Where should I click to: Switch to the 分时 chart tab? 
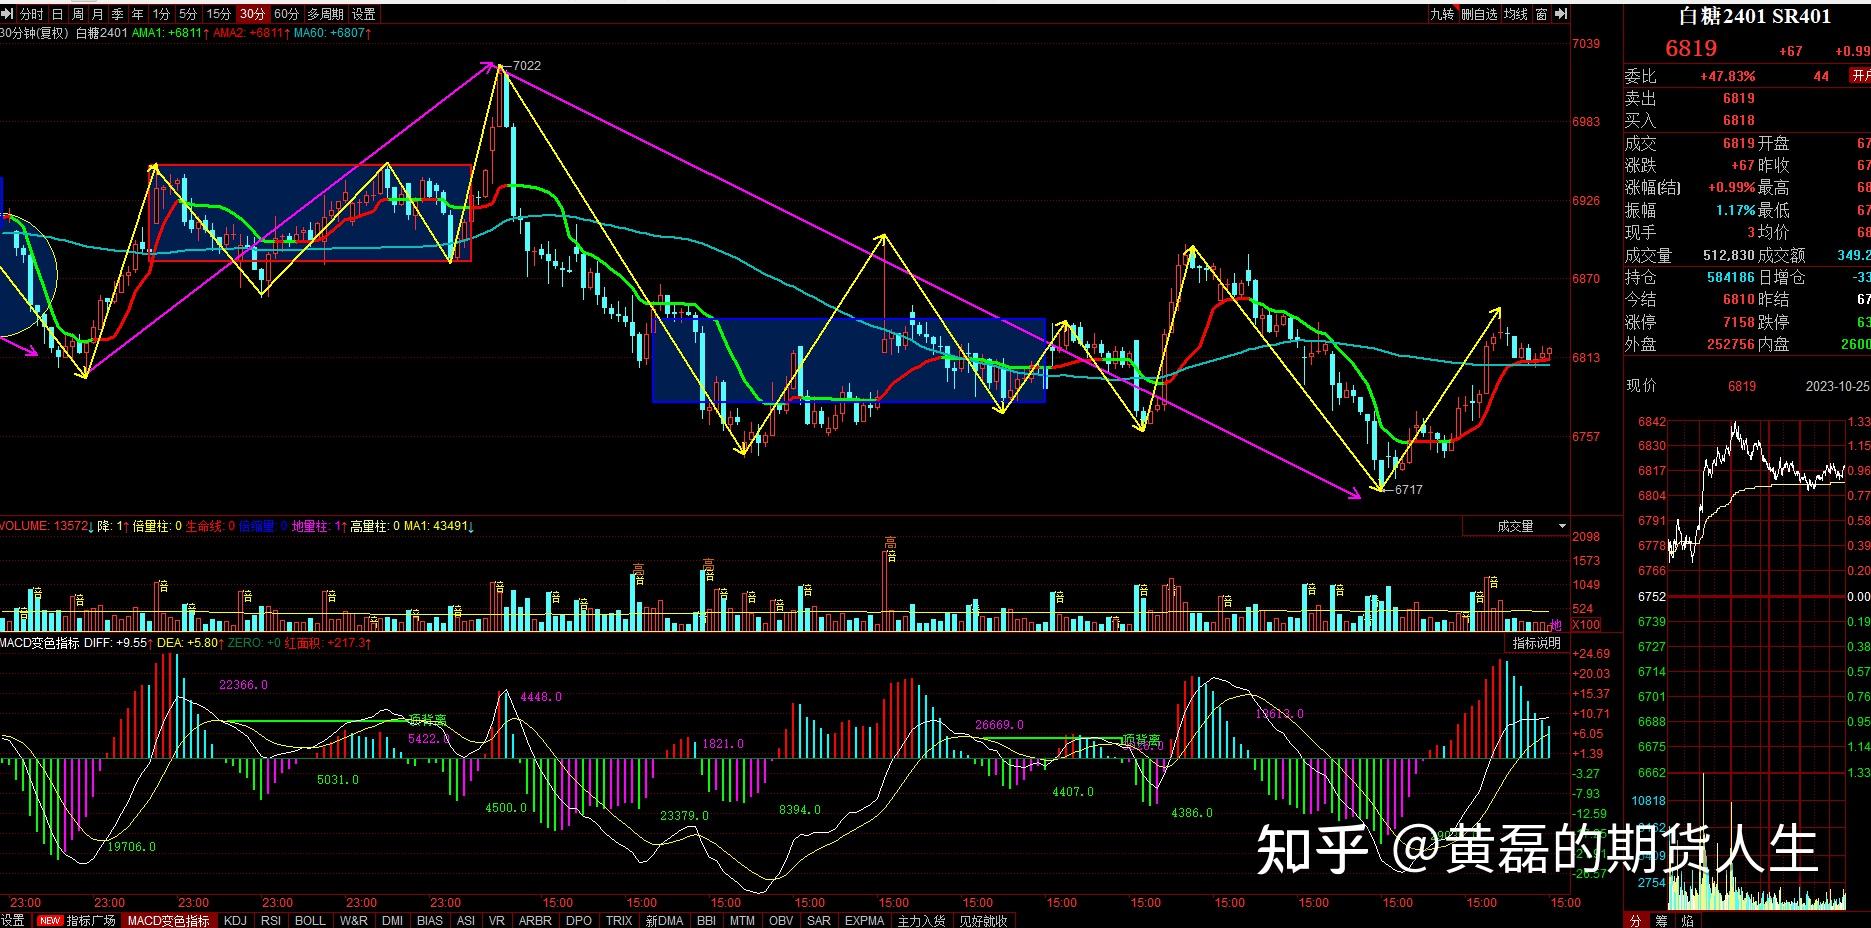pos(31,14)
